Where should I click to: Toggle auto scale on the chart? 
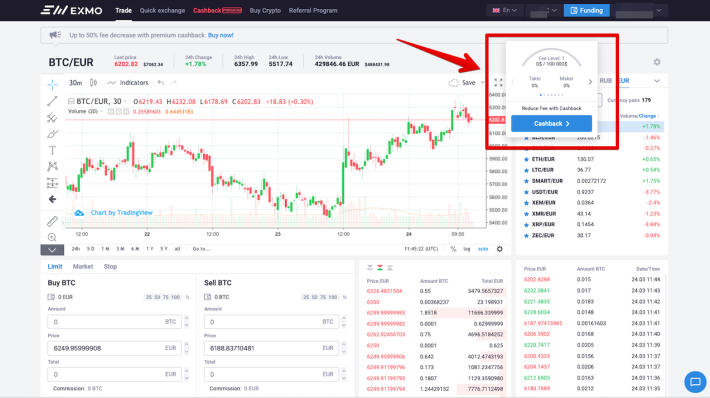[x=483, y=249]
